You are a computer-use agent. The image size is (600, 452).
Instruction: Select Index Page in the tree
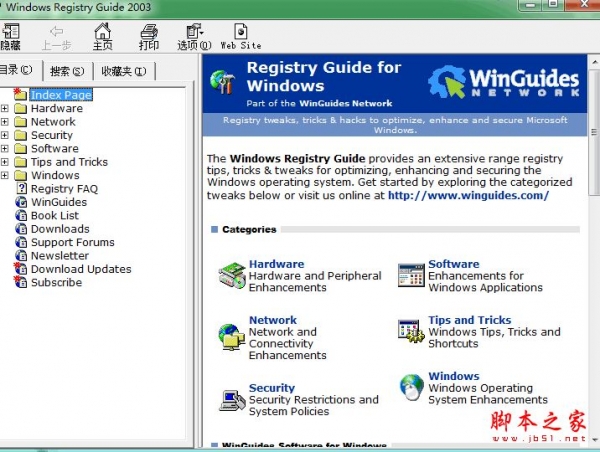click(61, 95)
